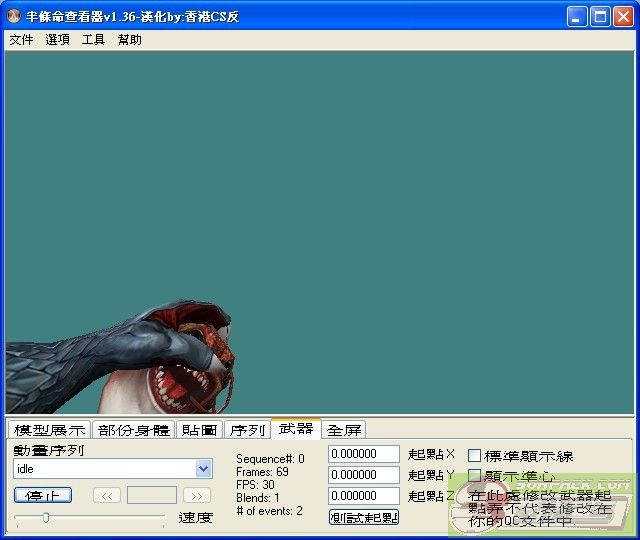Image resolution: width=640 pixels, height=540 pixels.
Task: Click the 測試起點 button
Action: tap(364, 517)
